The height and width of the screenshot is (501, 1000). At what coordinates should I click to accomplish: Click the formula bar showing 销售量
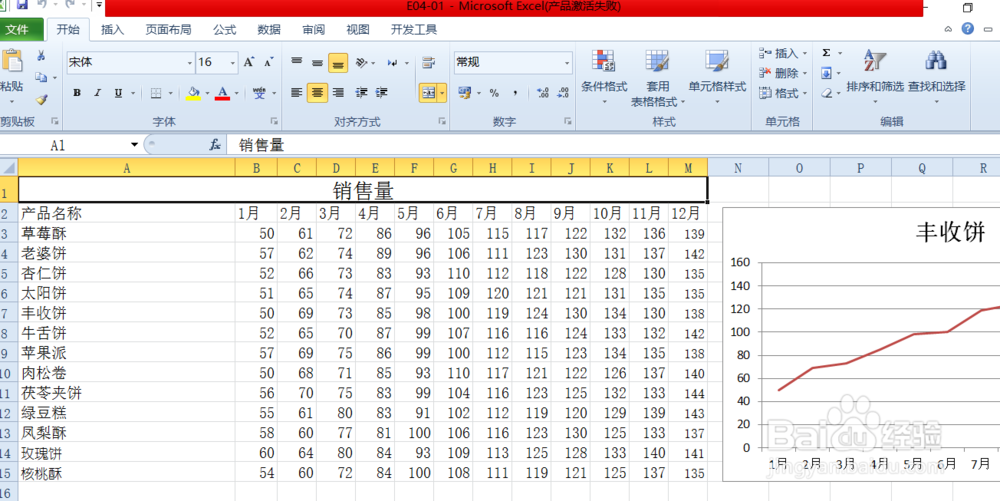click(612, 145)
